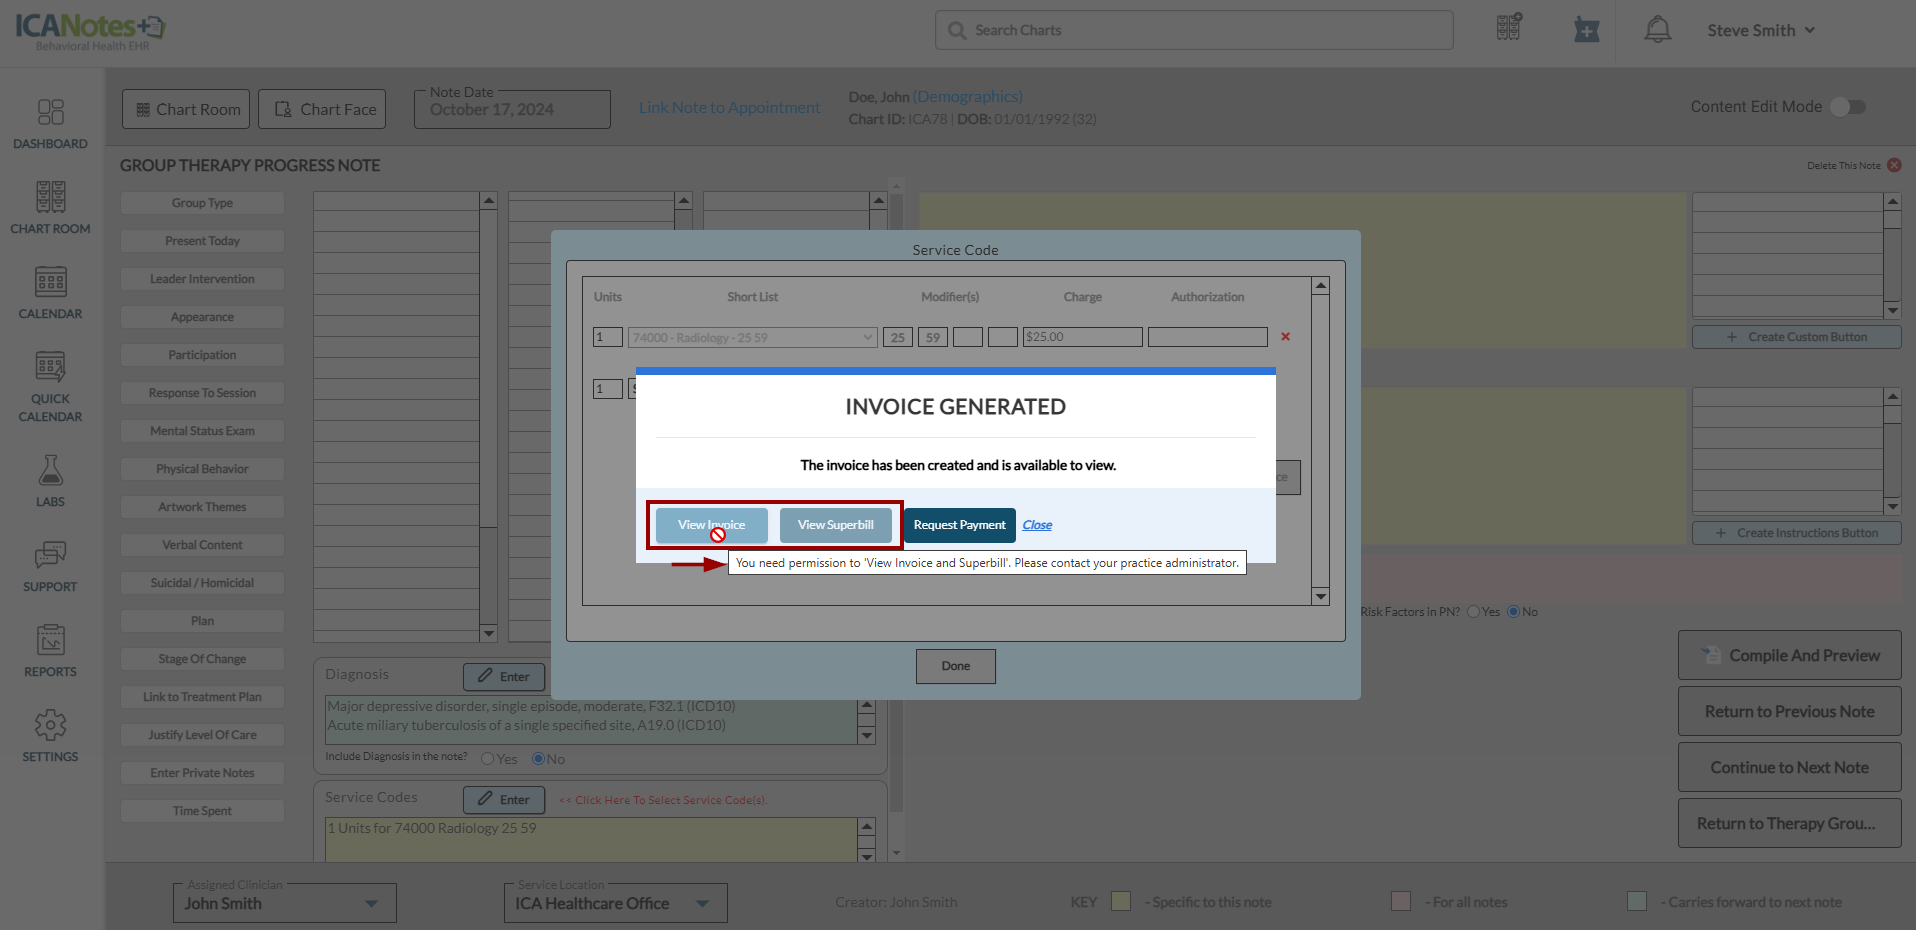Open the Steve Smith user menu
1916x930 pixels.
click(x=1760, y=30)
